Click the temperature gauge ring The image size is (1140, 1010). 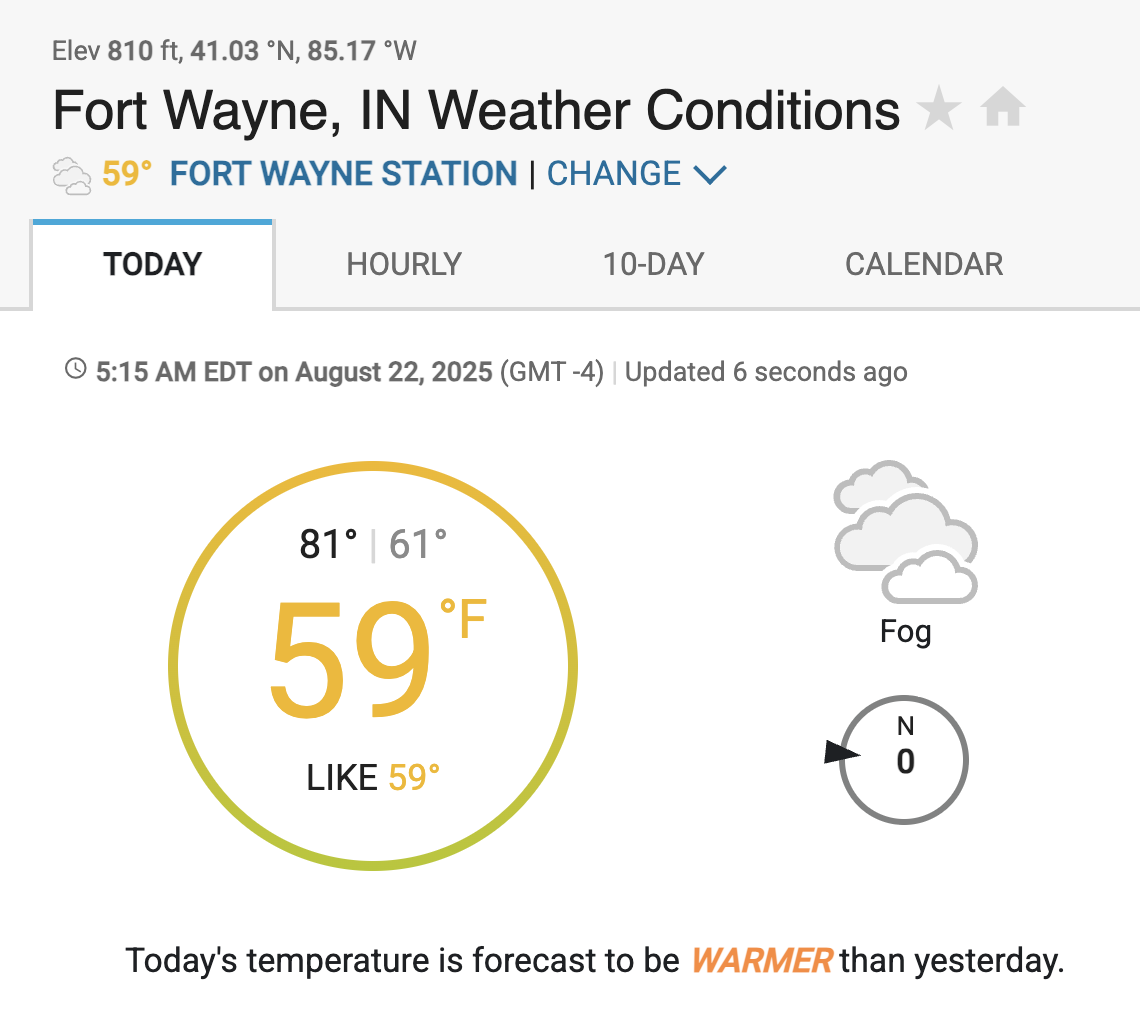[373, 665]
